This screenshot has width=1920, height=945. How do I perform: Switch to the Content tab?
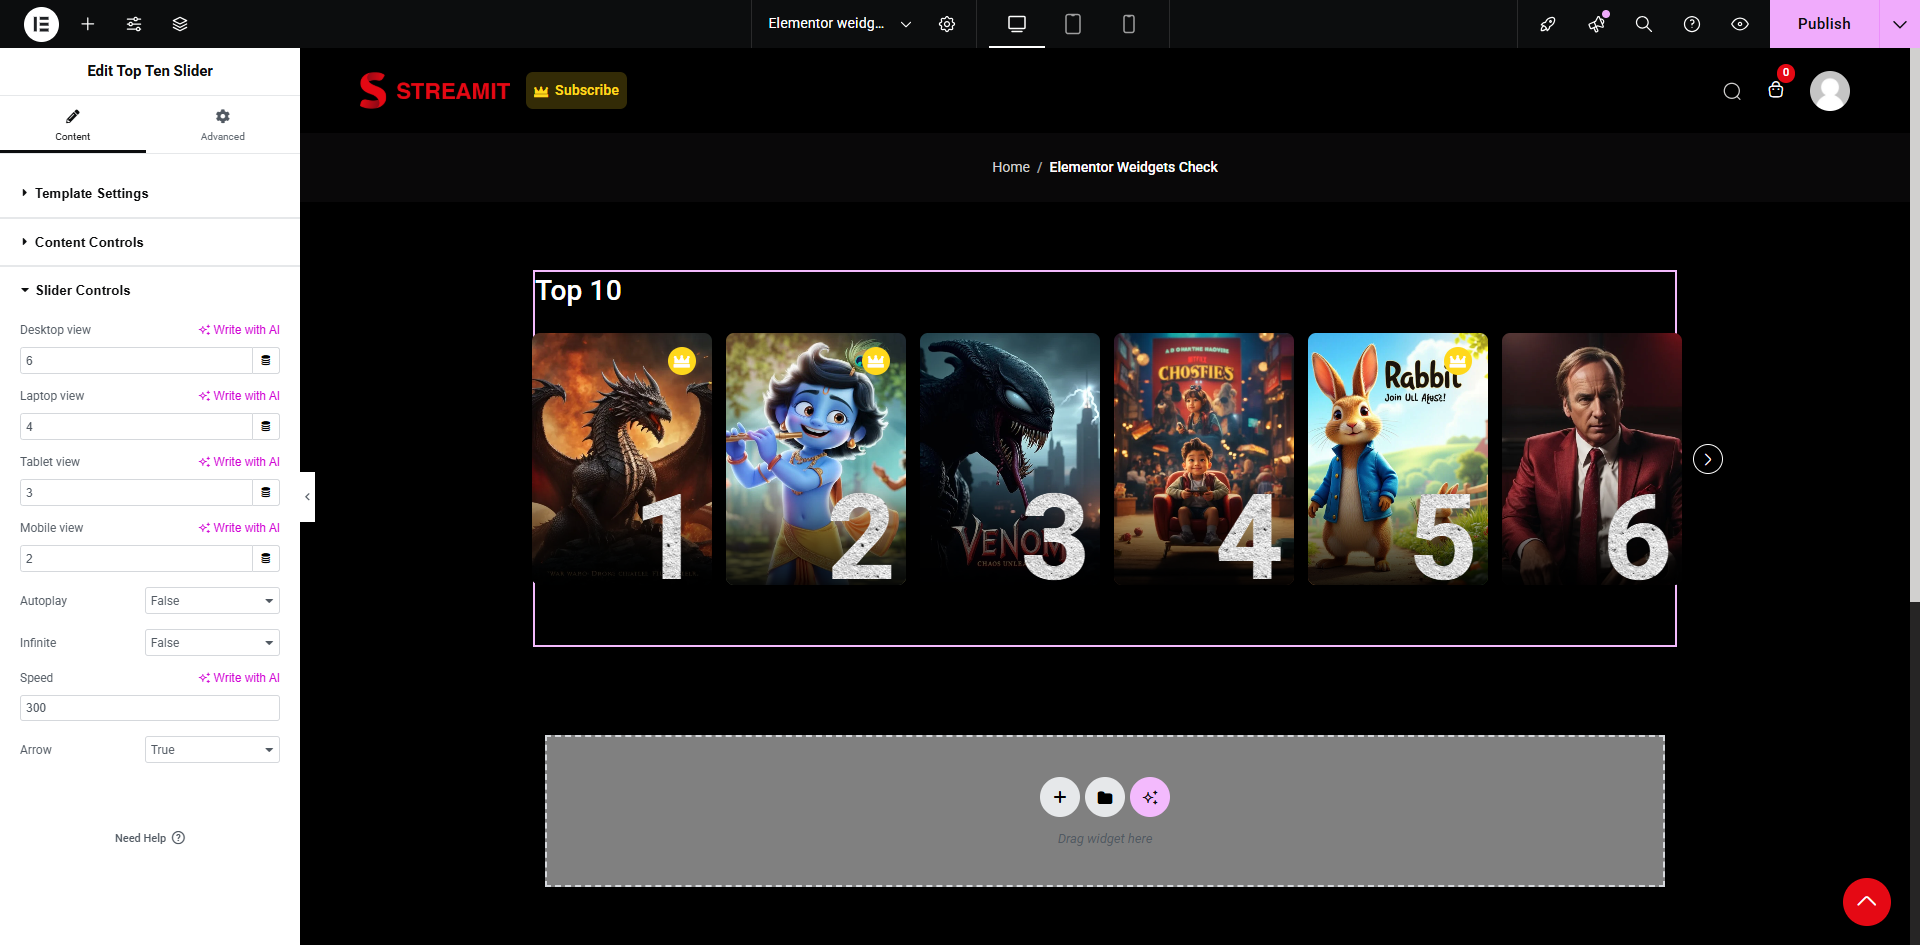73,124
